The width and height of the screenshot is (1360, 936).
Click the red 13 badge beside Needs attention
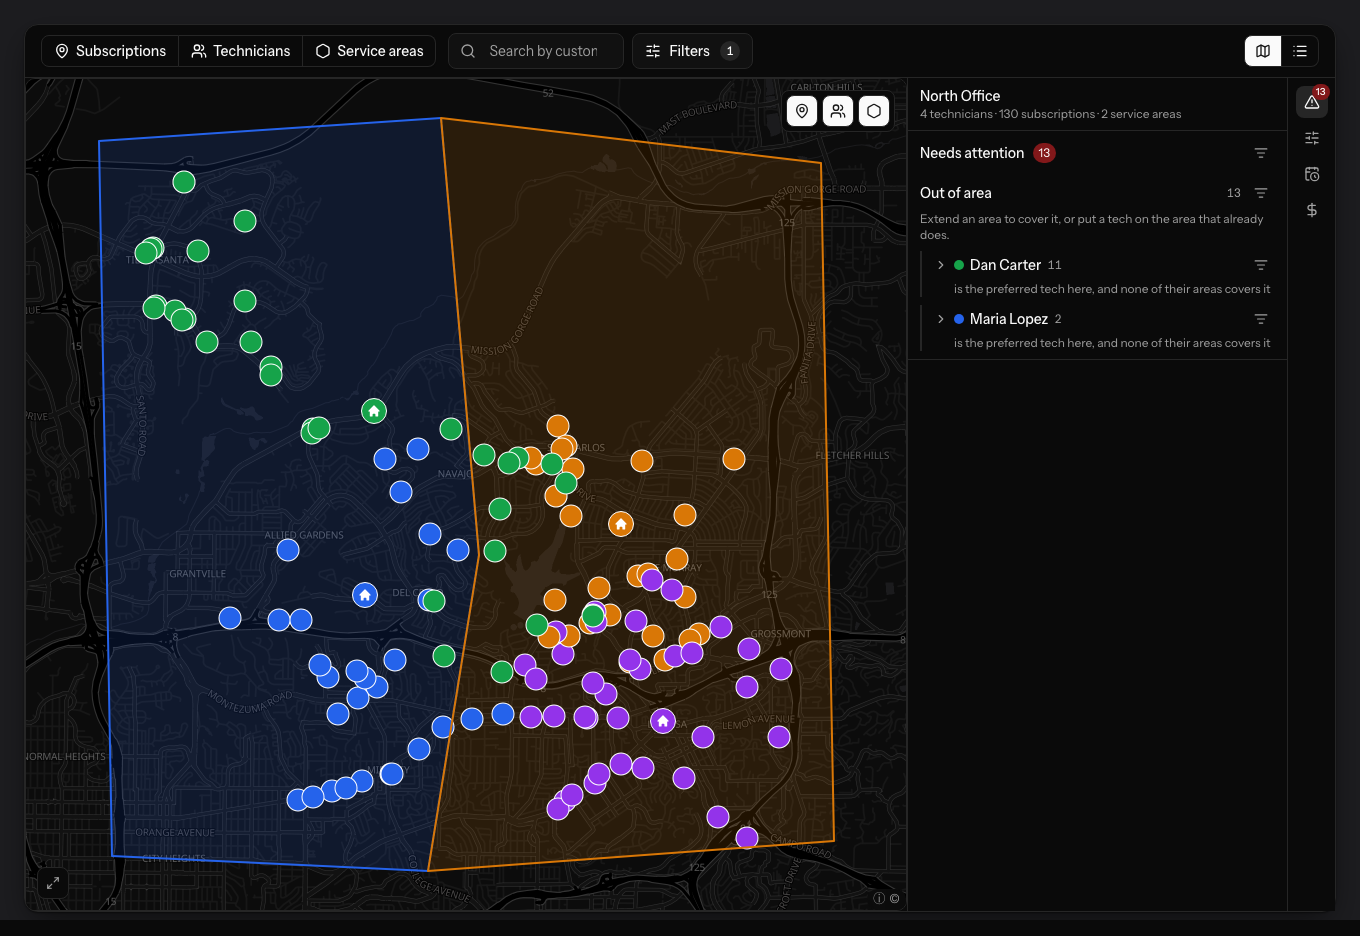click(x=1044, y=153)
